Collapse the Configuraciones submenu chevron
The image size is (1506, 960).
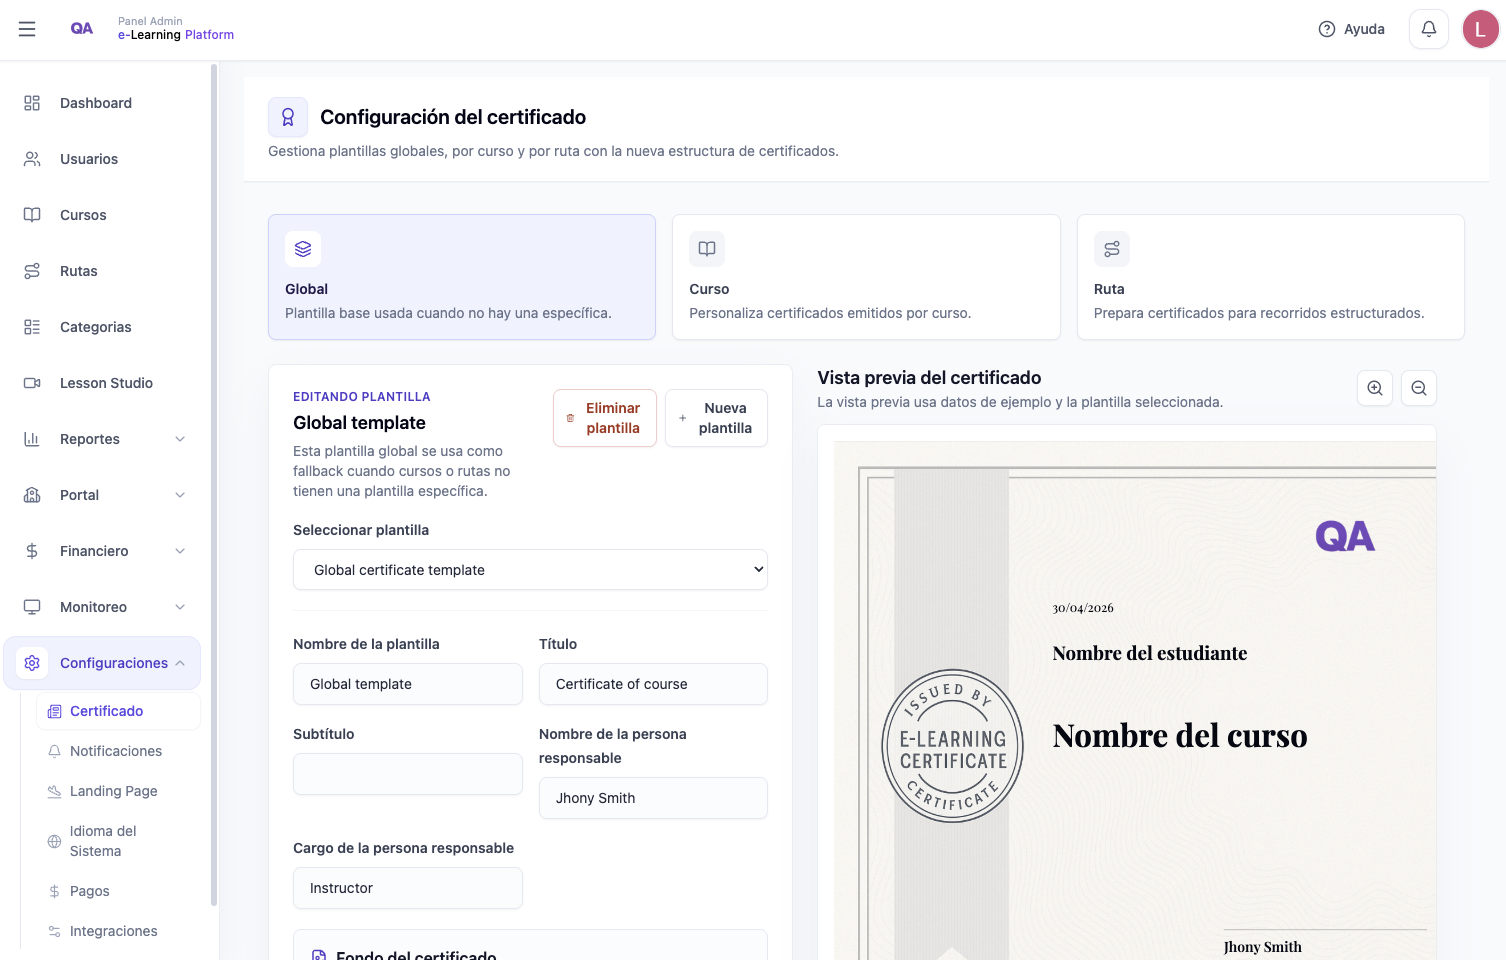[180, 663]
